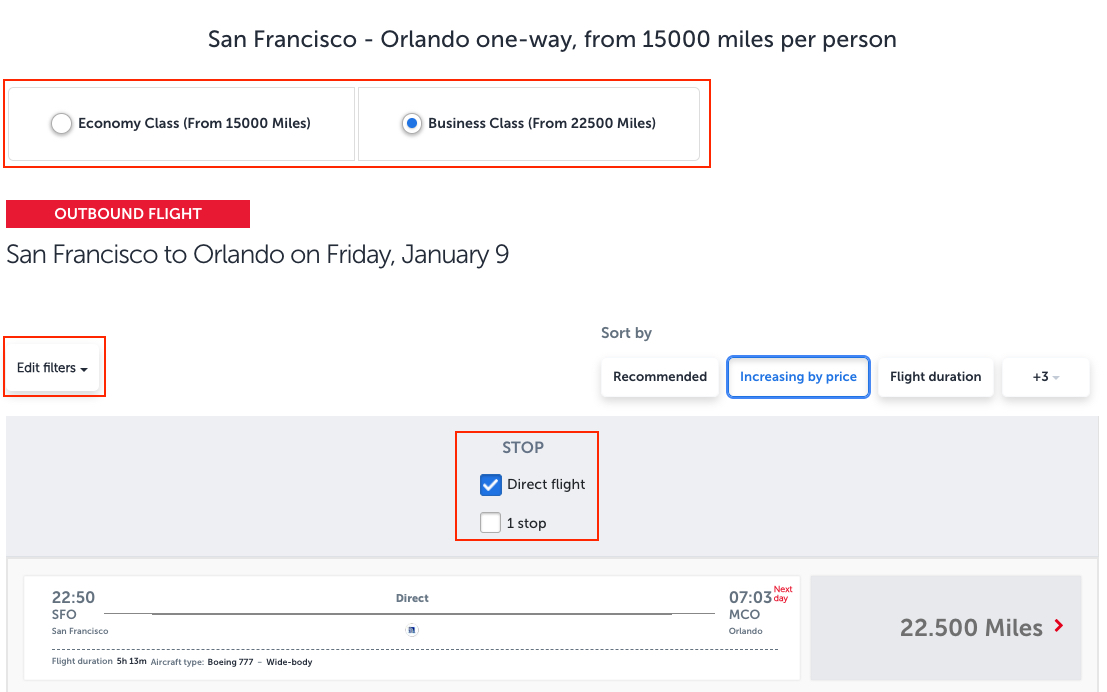Viewport: 1107px width, 692px height.
Task: Select the Flight duration sort option
Action: (x=935, y=377)
